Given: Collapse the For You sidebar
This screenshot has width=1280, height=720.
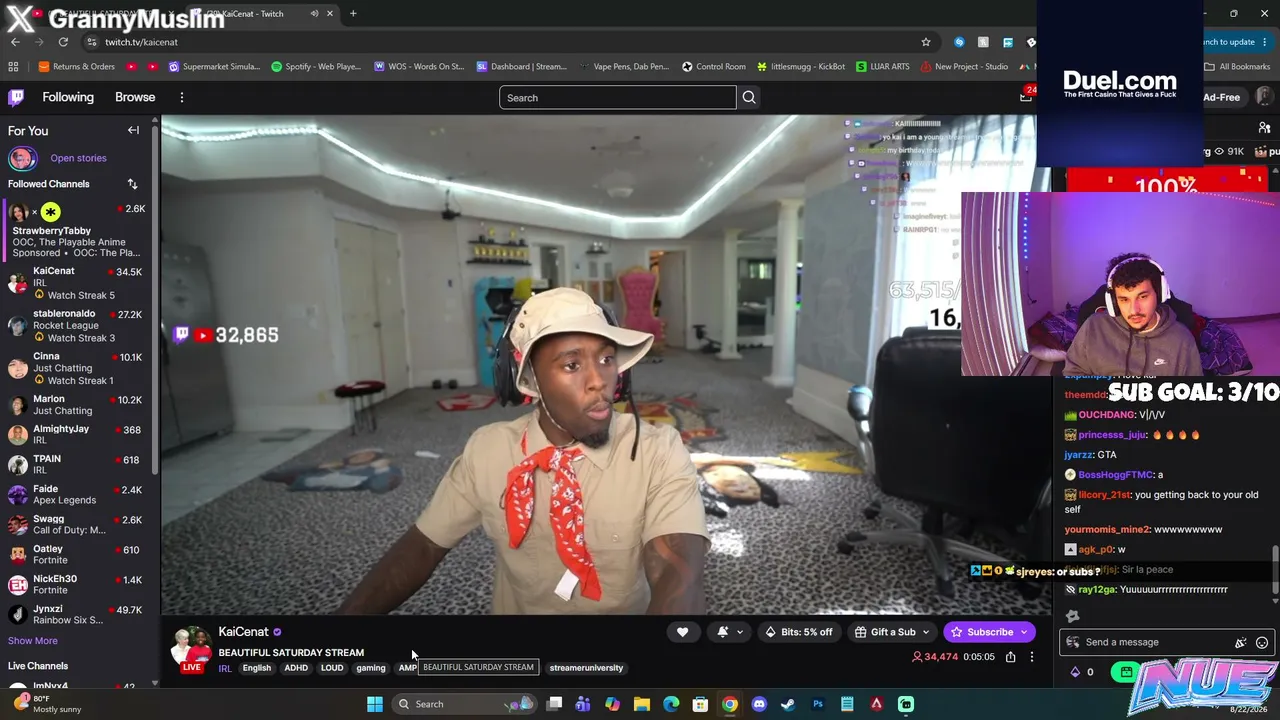Looking at the screenshot, I should [133, 130].
